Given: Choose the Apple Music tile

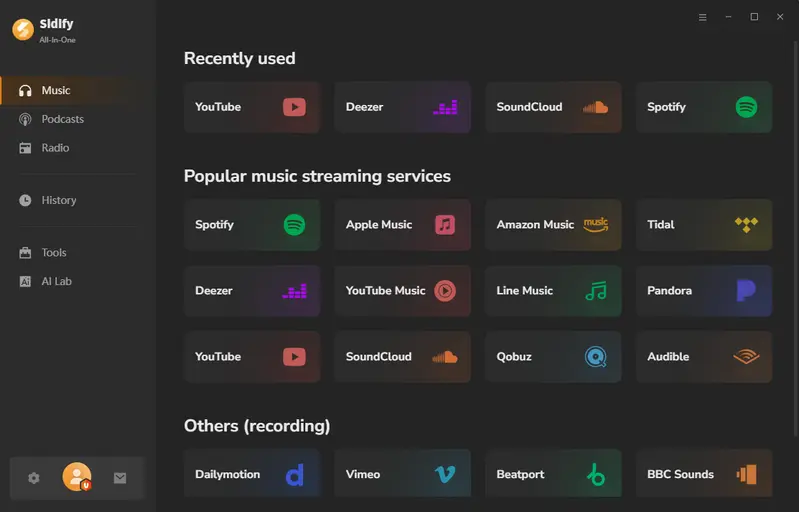Looking at the screenshot, I should [402, 225].
